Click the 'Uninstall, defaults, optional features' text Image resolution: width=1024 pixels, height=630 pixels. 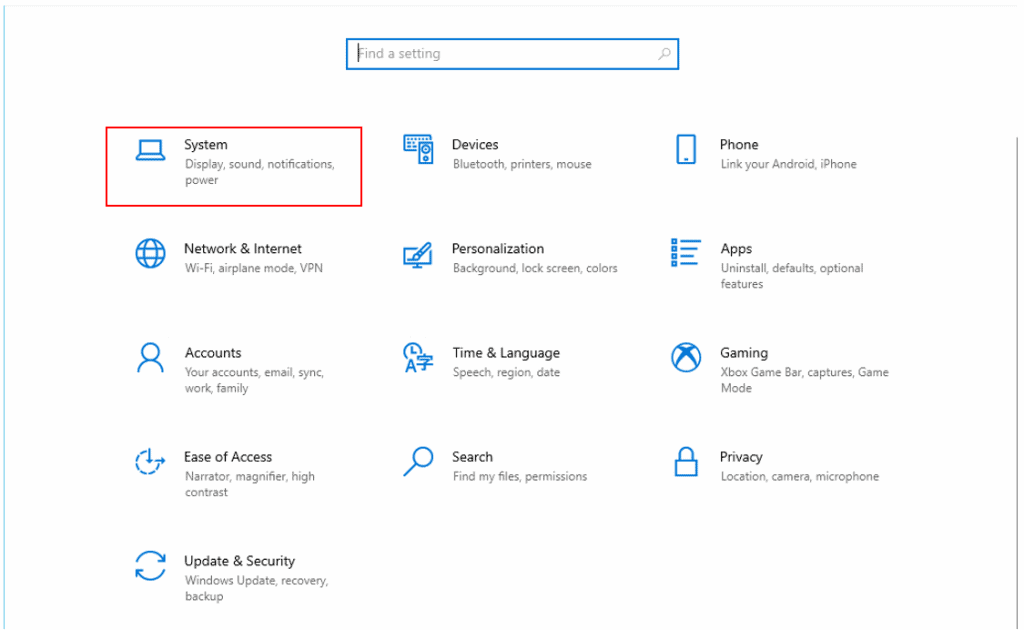pyautogui.click(x=791, y=276)
